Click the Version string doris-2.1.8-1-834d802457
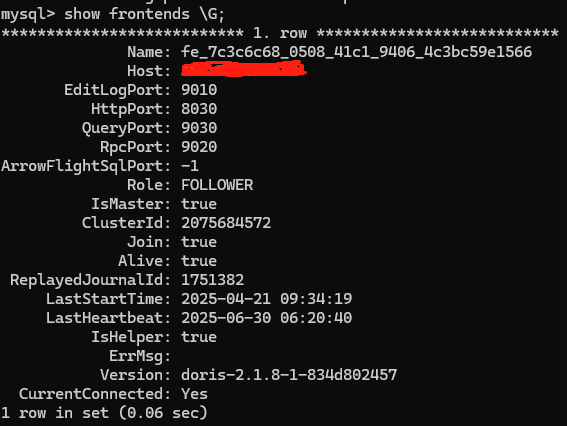Screen dimensions: 567x426 coord(289,375)
